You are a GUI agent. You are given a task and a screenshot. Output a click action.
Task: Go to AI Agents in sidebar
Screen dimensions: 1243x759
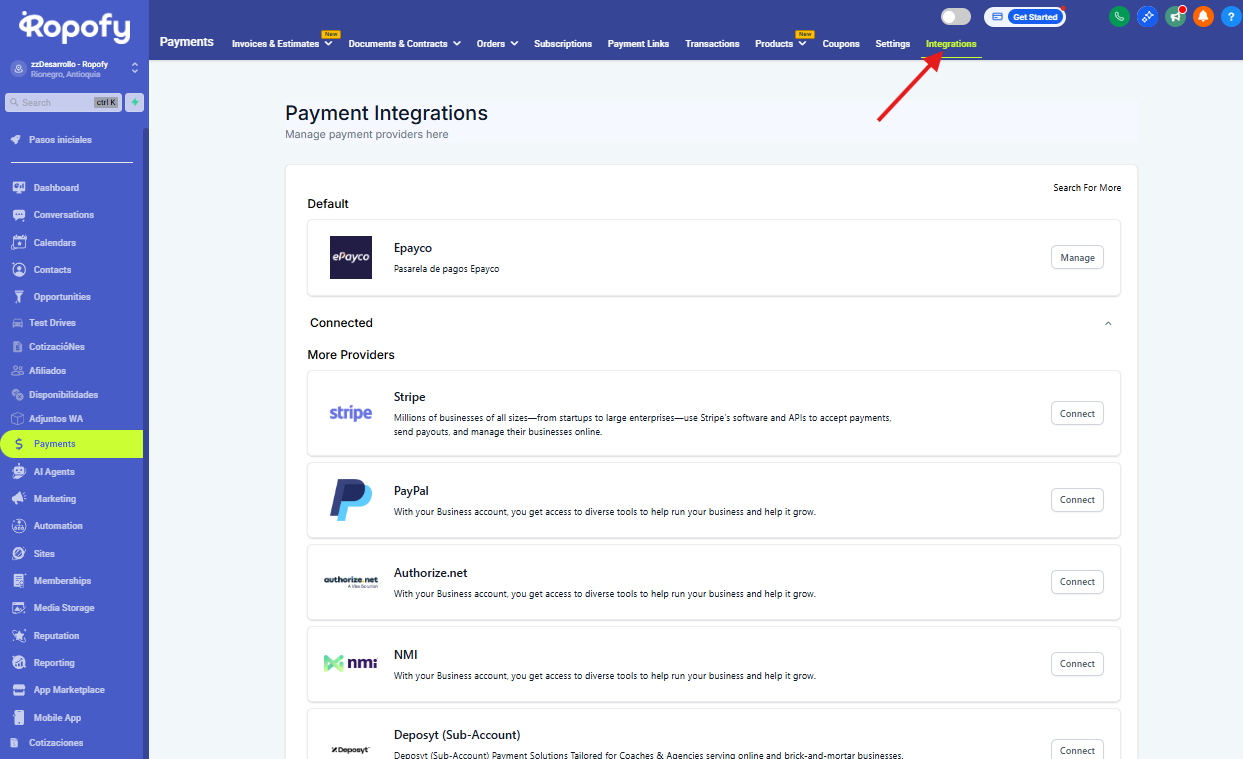(54, 472)
